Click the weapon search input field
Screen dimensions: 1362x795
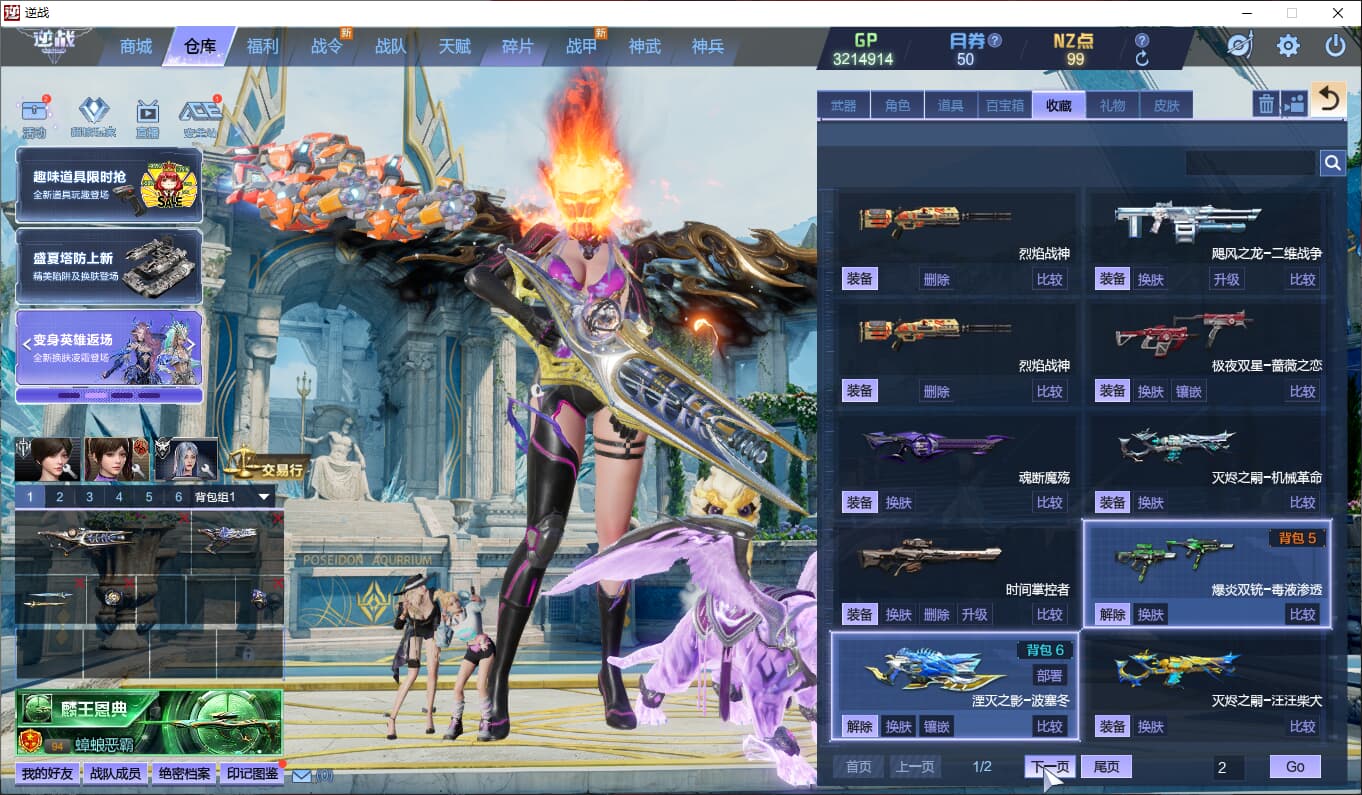pyautogui.click(x=1251, y=163)
